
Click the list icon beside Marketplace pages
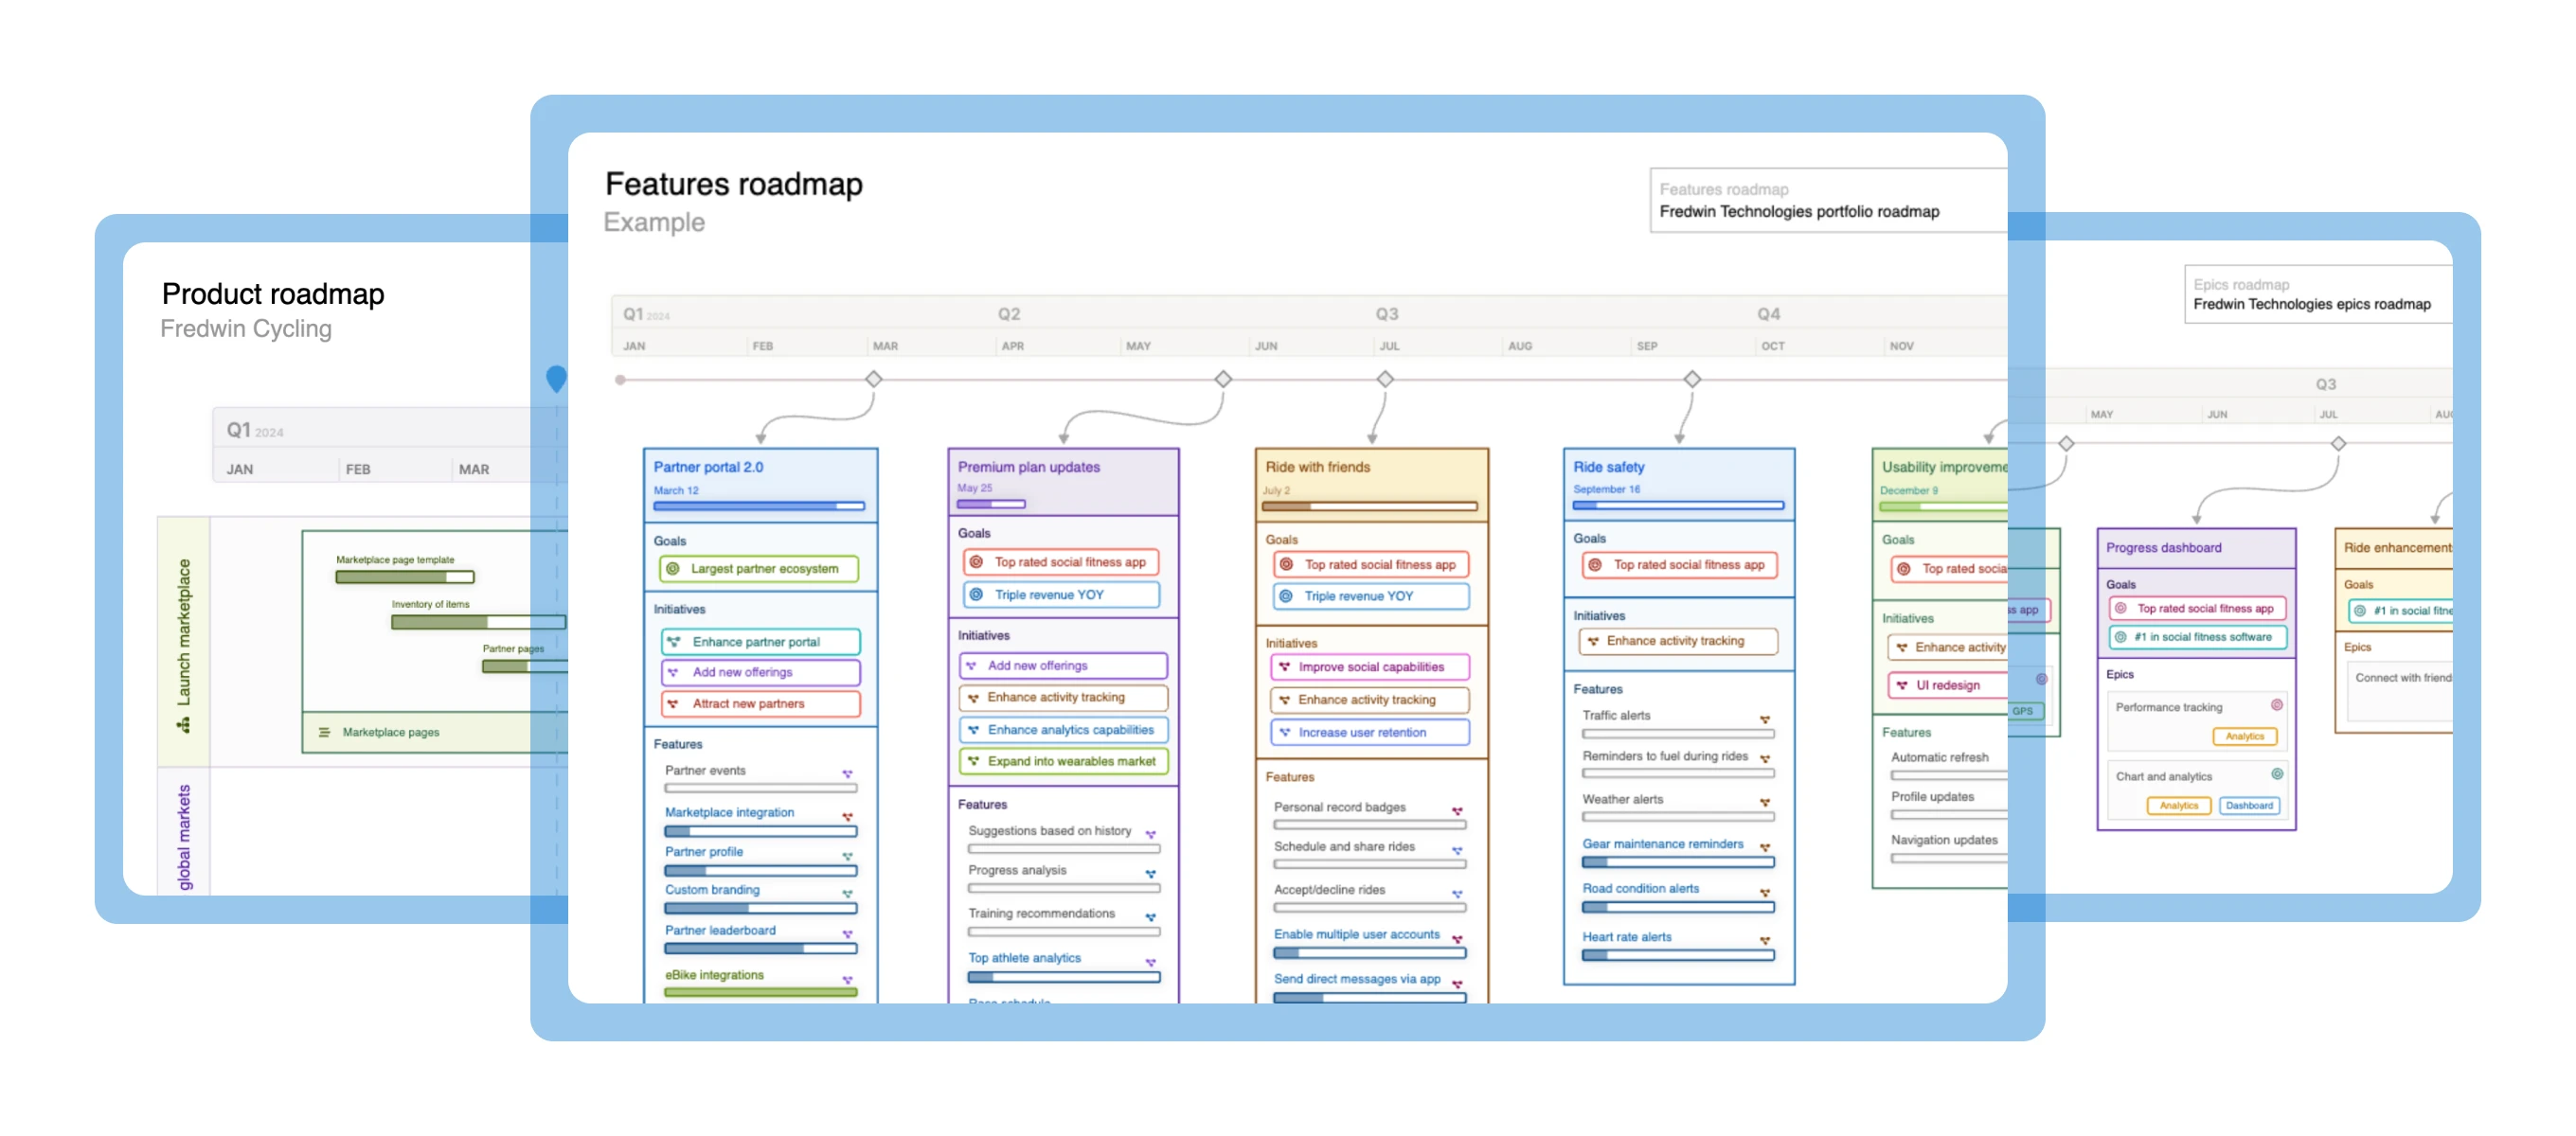(324, 732)
